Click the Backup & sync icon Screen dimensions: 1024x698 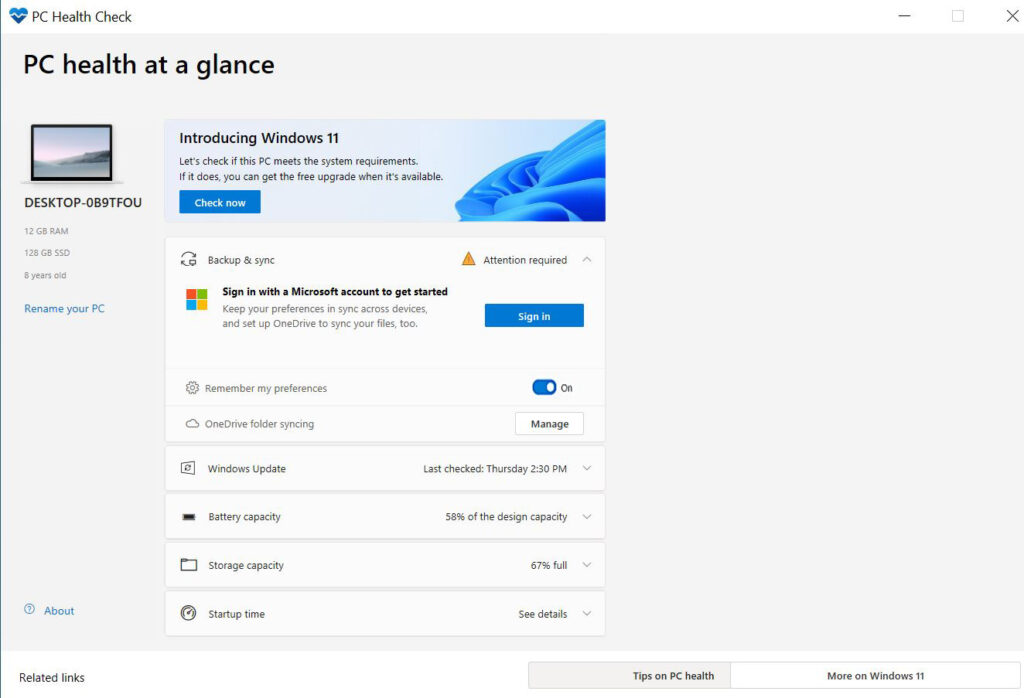point(189,258)
